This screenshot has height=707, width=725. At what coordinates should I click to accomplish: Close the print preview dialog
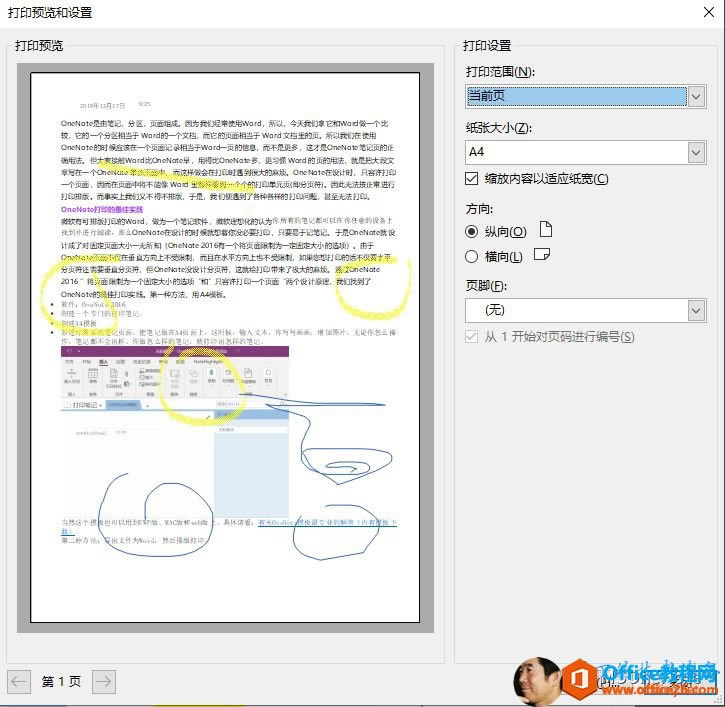point(709,12)
